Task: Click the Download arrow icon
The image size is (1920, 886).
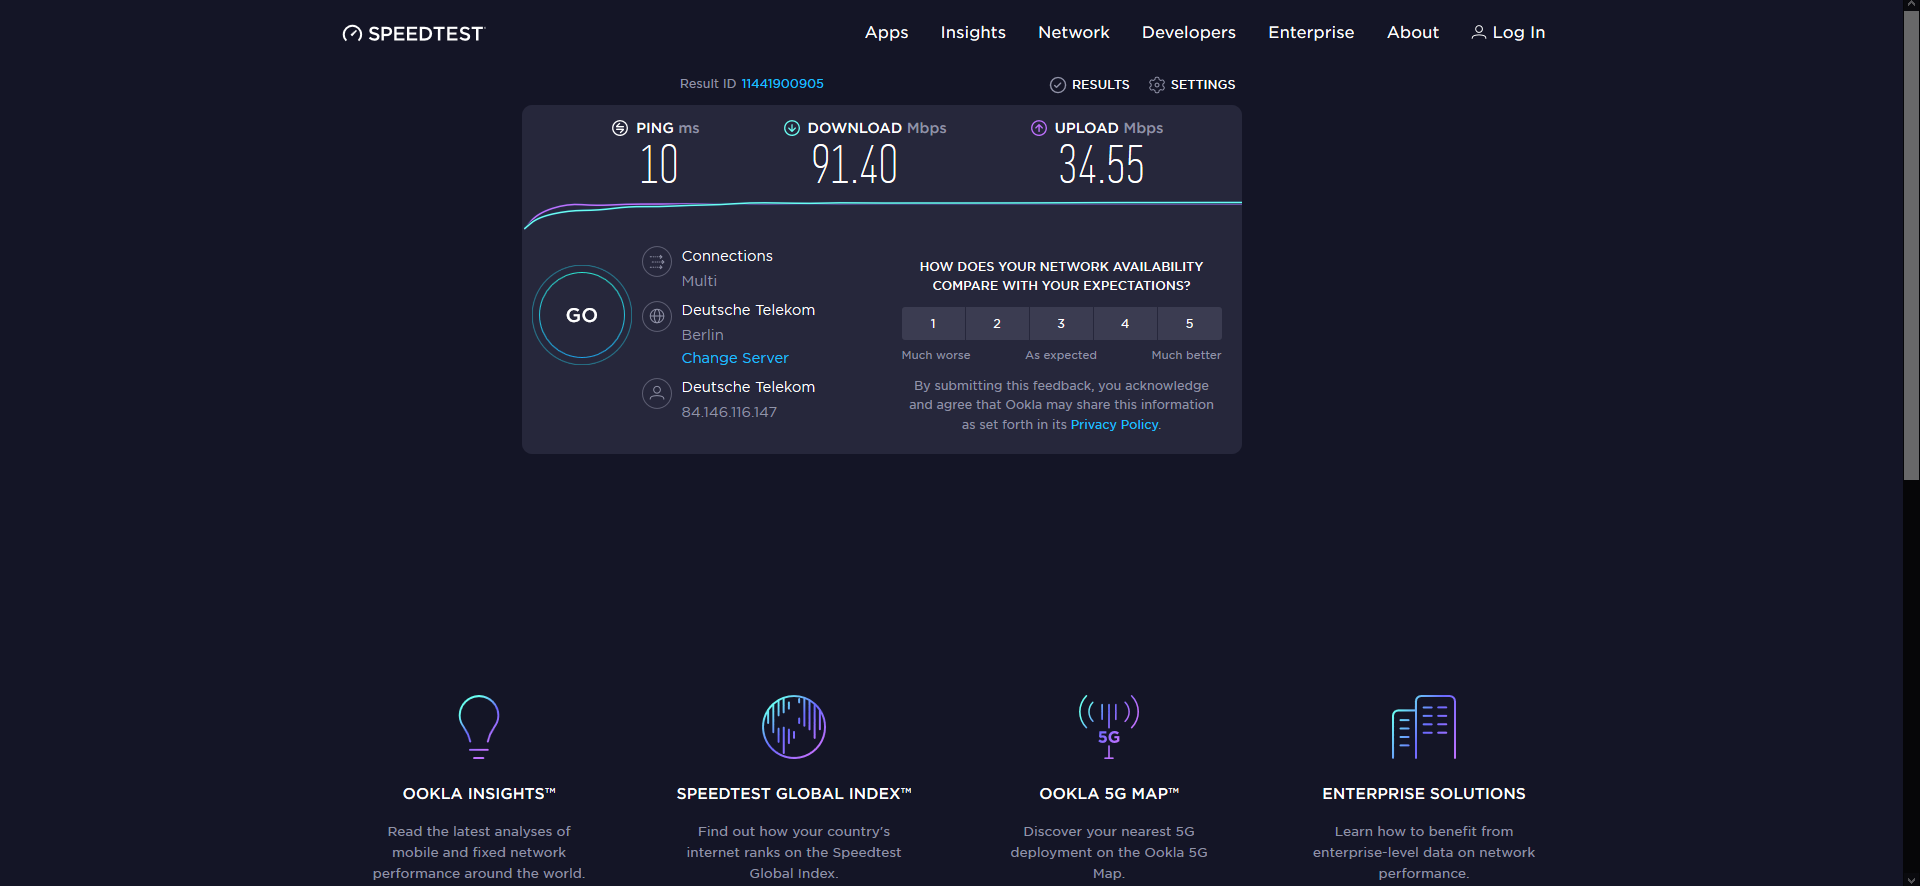Action: [792, 128]
